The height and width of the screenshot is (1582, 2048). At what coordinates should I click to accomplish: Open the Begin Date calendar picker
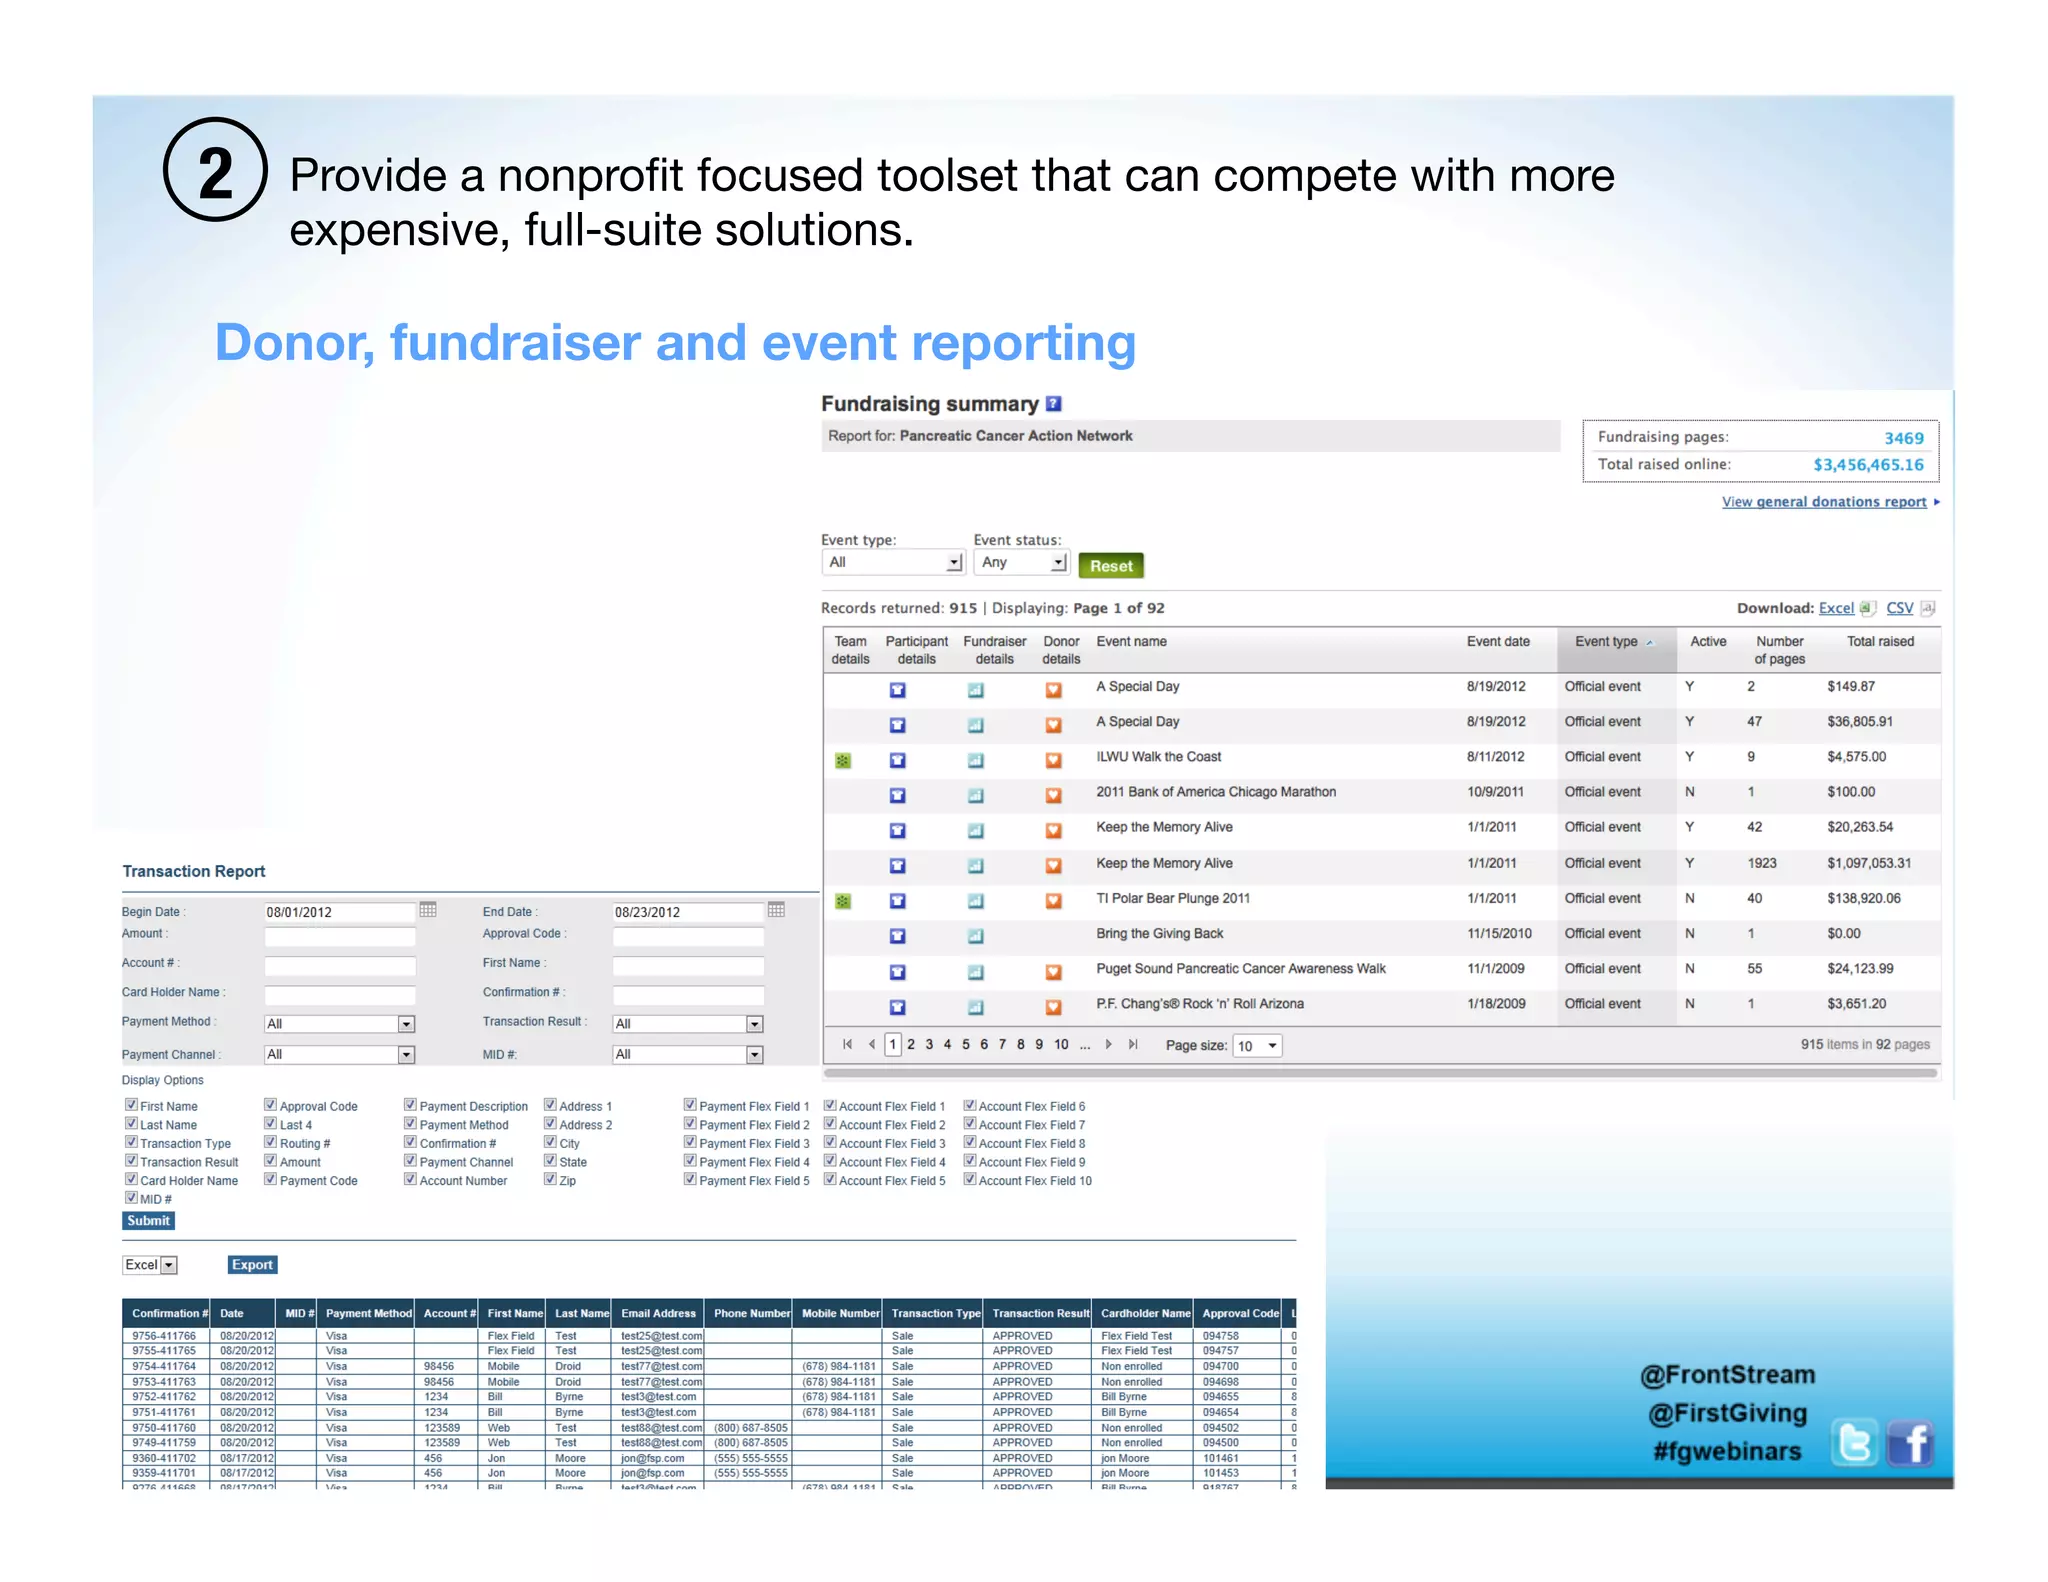pos(428,910)
